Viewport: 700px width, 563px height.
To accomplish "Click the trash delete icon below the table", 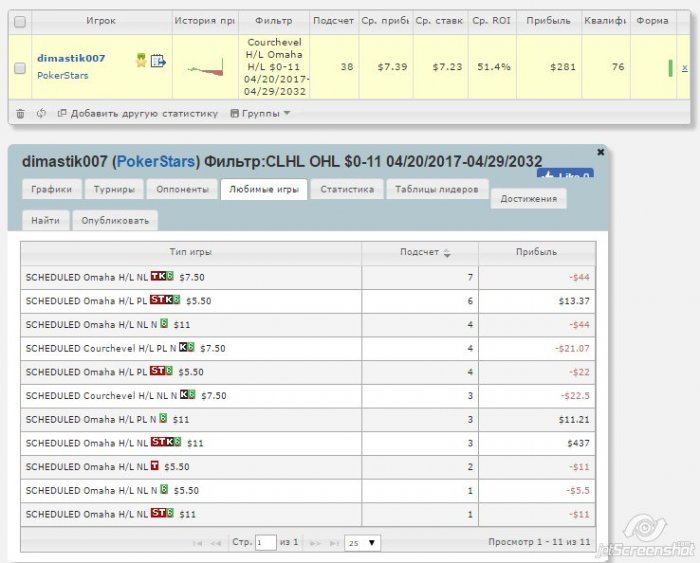I will [x=21, y=113].
